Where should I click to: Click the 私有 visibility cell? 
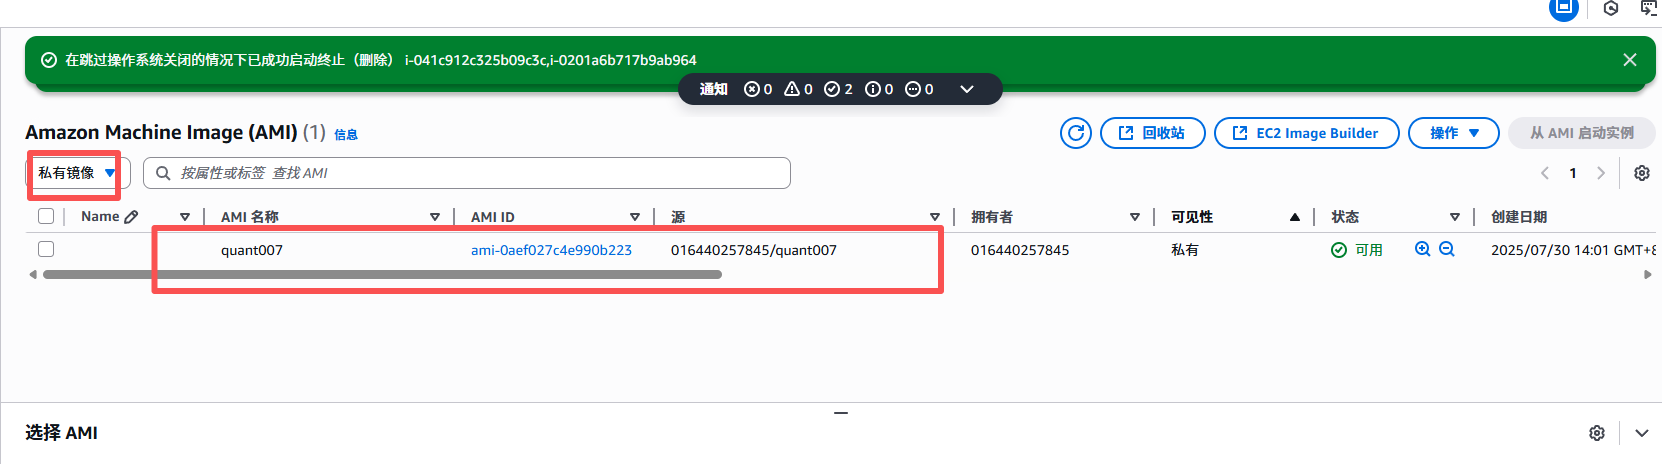click(x=1185, y=250)
